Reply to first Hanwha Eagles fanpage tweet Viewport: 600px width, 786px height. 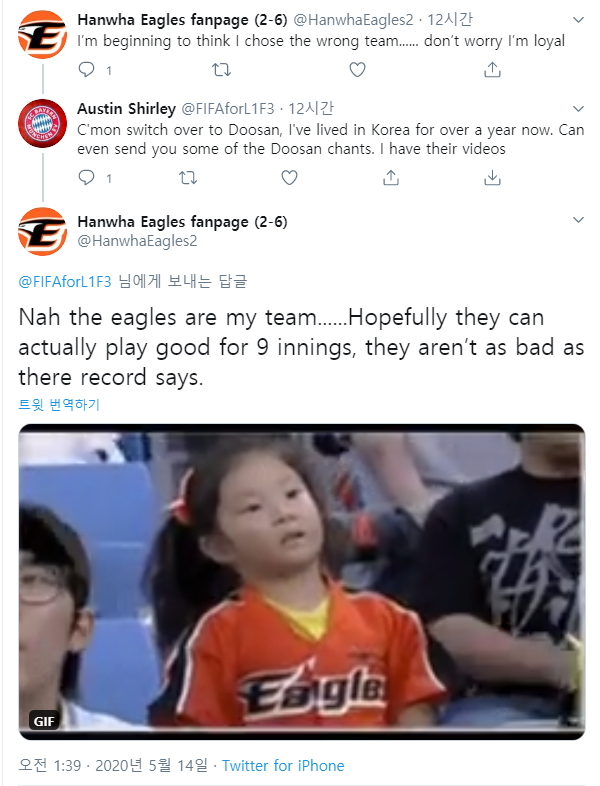87,70
